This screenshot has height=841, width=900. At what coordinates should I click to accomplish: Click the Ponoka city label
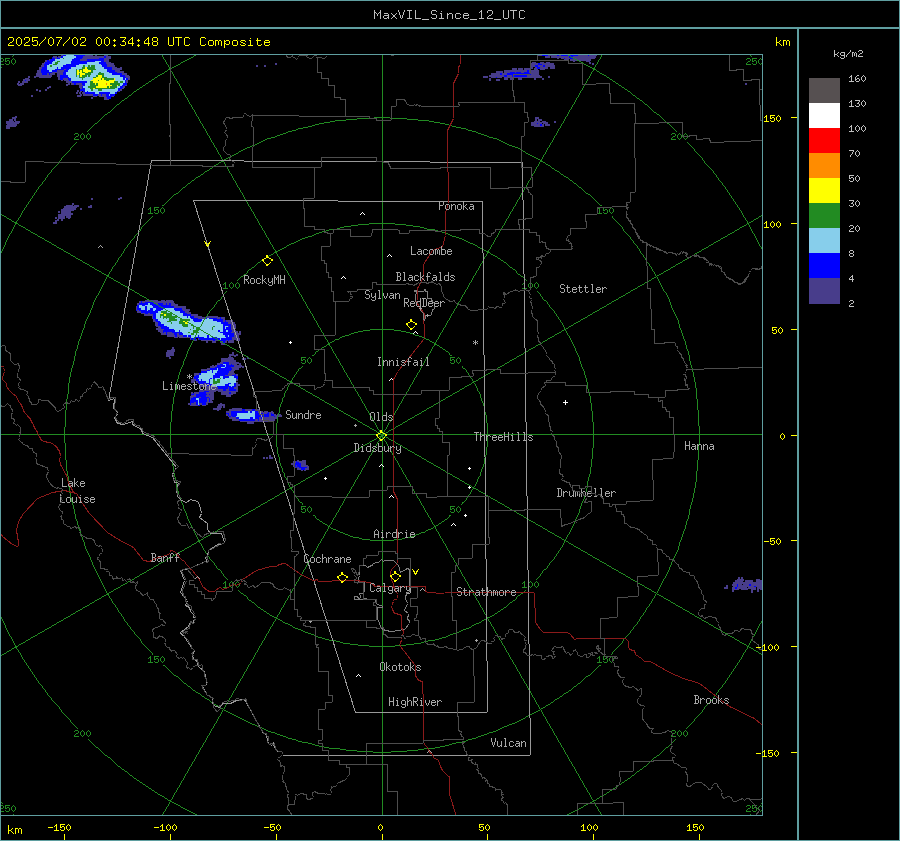point(456,206)
